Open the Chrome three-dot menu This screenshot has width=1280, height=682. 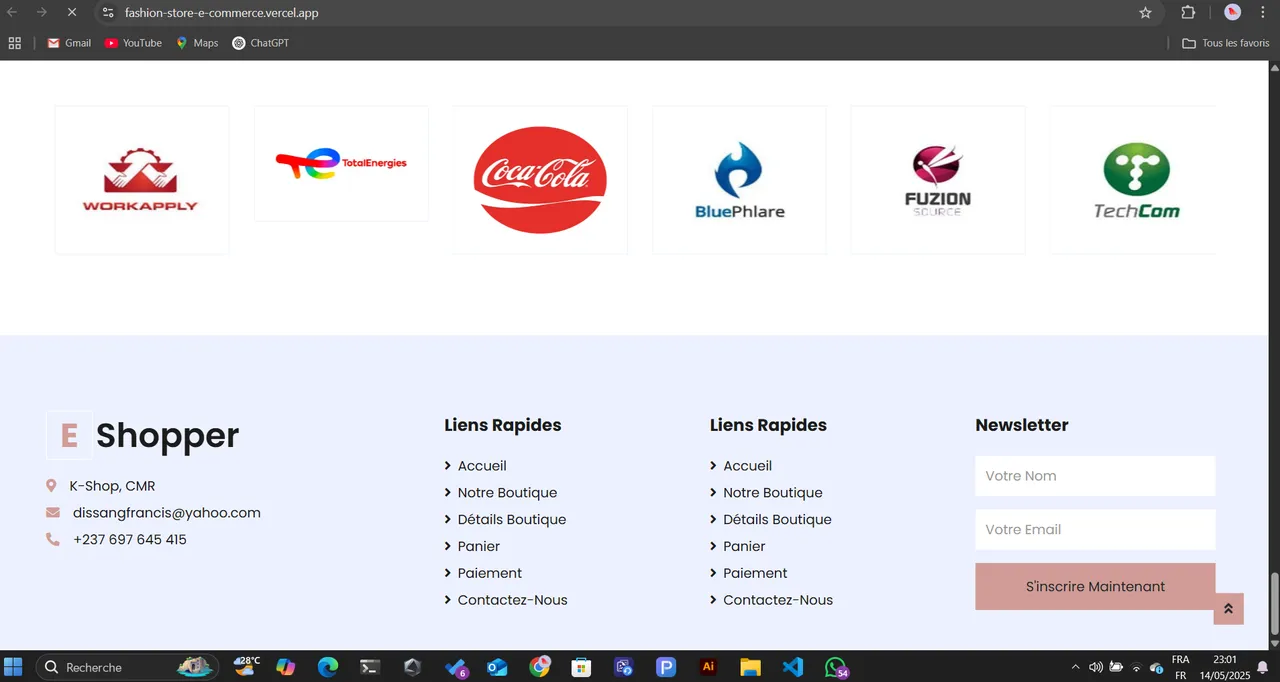1262,13
